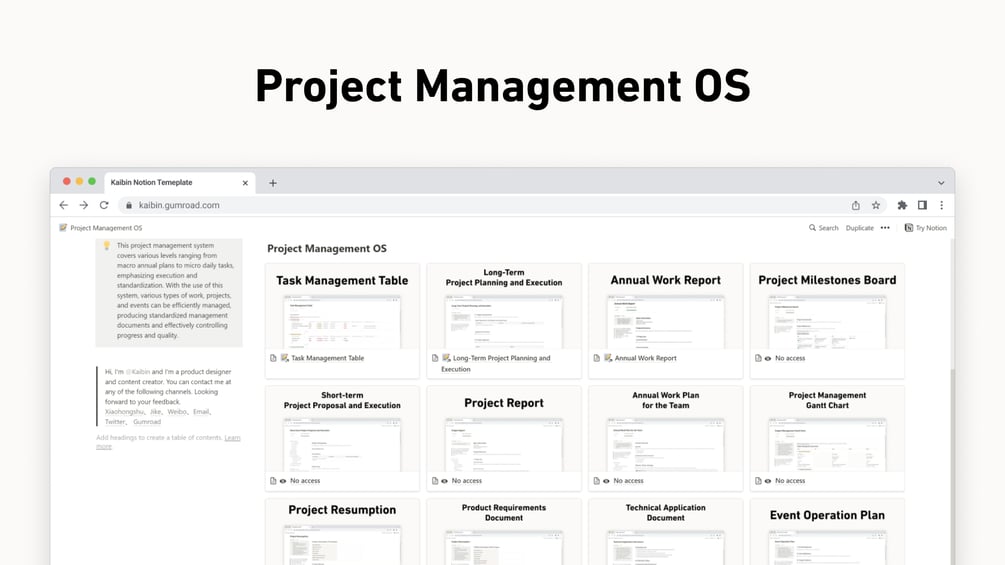The image size is (1005, 565).
Task: Open the Annual Work Report card thumbnail
Action: 665,307
